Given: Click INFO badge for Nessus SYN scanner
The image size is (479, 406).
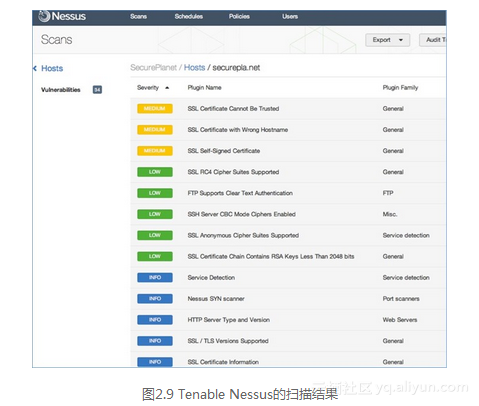Looking at the screenshot, I should [155, 299].
